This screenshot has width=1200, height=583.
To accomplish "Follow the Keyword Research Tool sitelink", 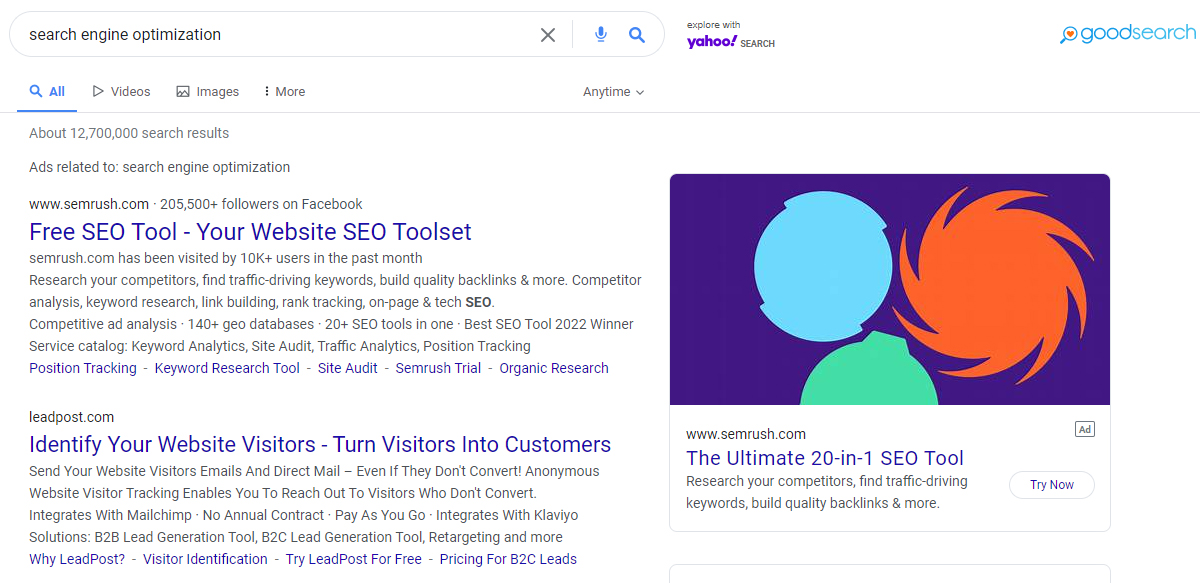I will click(x=227, y=368).
